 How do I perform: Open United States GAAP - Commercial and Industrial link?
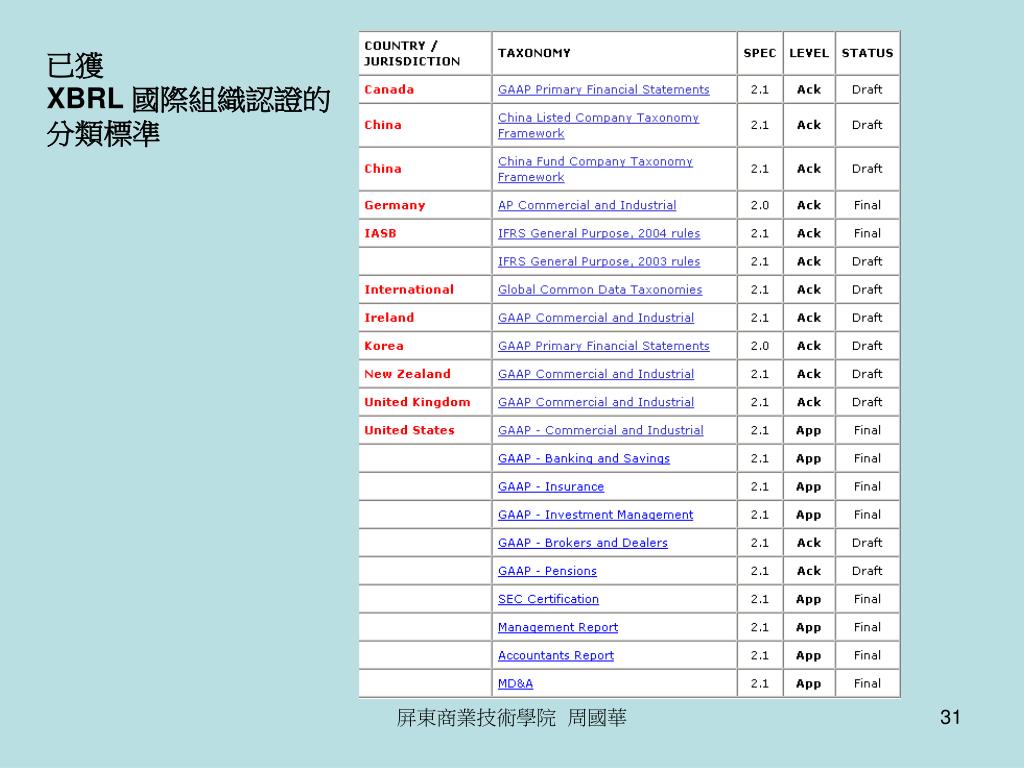tap(601, 430)
